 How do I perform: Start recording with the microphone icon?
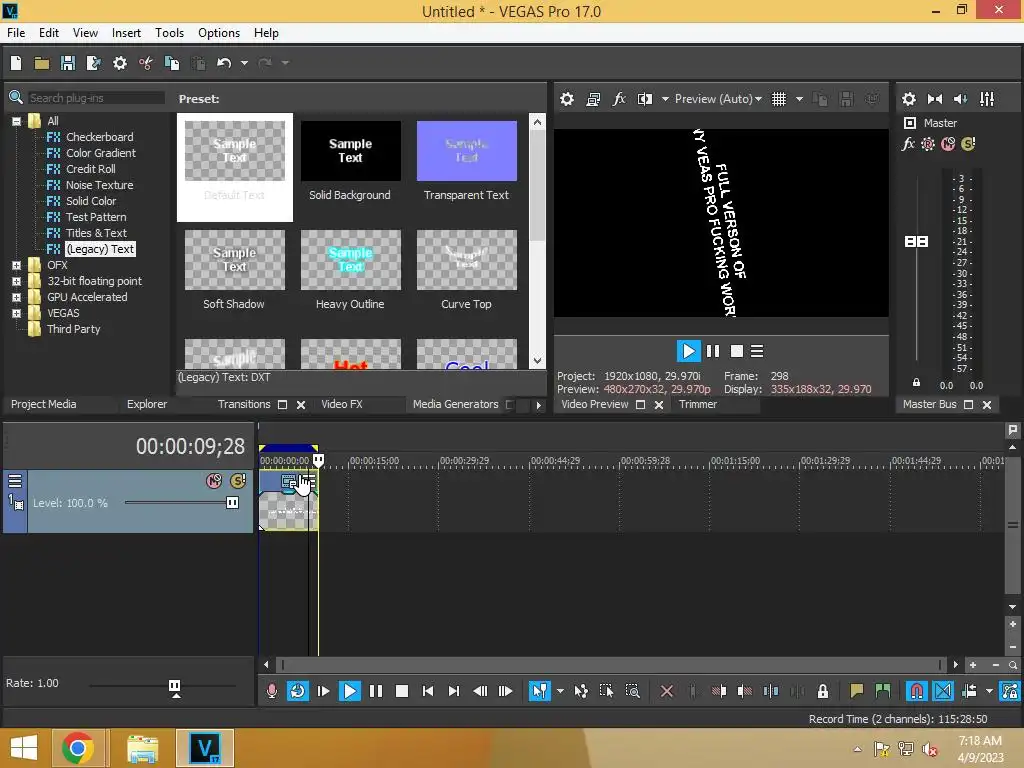click(272, 691)
